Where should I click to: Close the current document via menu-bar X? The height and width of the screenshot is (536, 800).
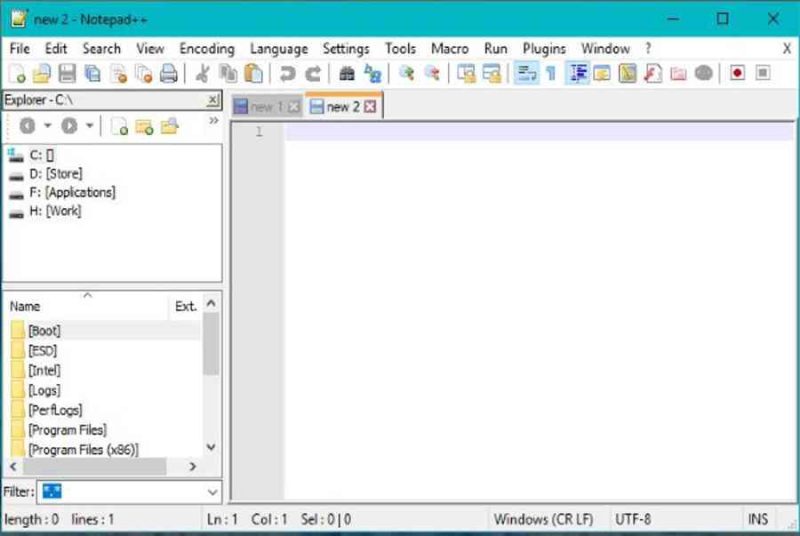point(787,49)
